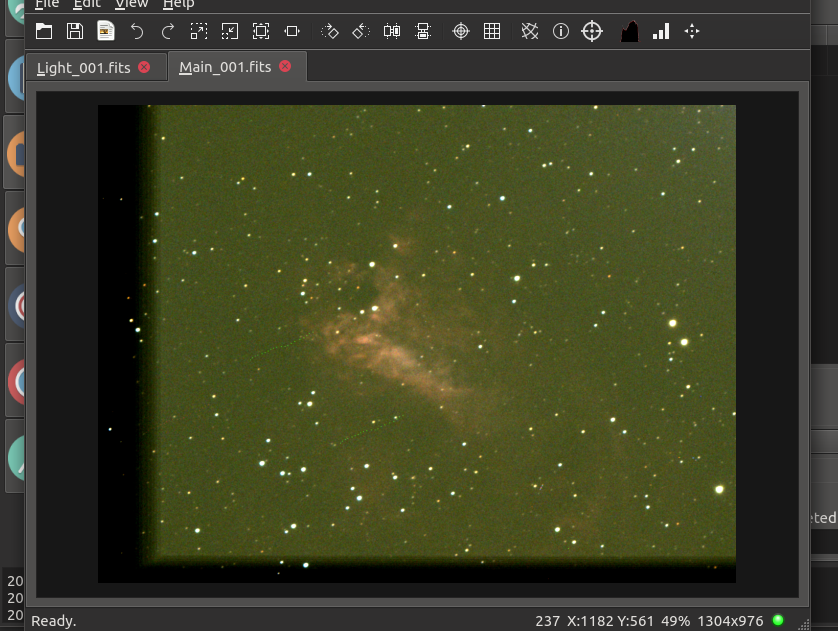Screen dimensions: 838x631
Task: Click the large target crosshair toolbar icon
Action: [x=592, y=31]
